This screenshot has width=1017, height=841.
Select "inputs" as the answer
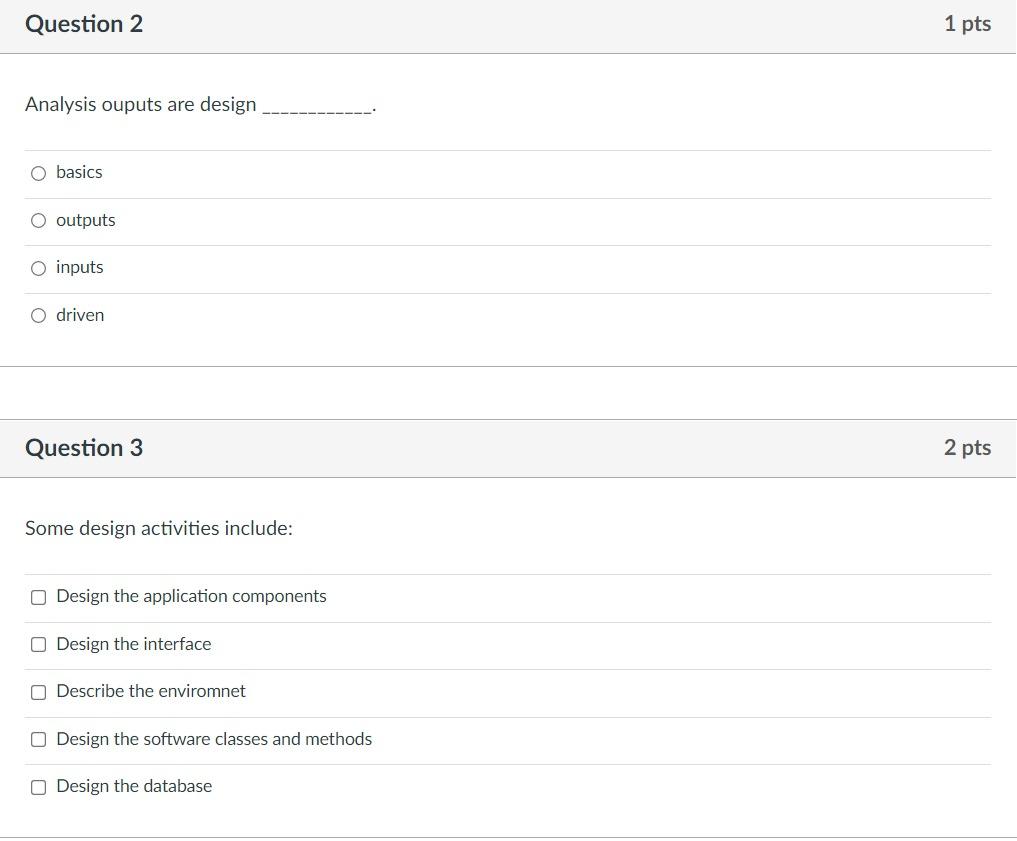(38, 268)
